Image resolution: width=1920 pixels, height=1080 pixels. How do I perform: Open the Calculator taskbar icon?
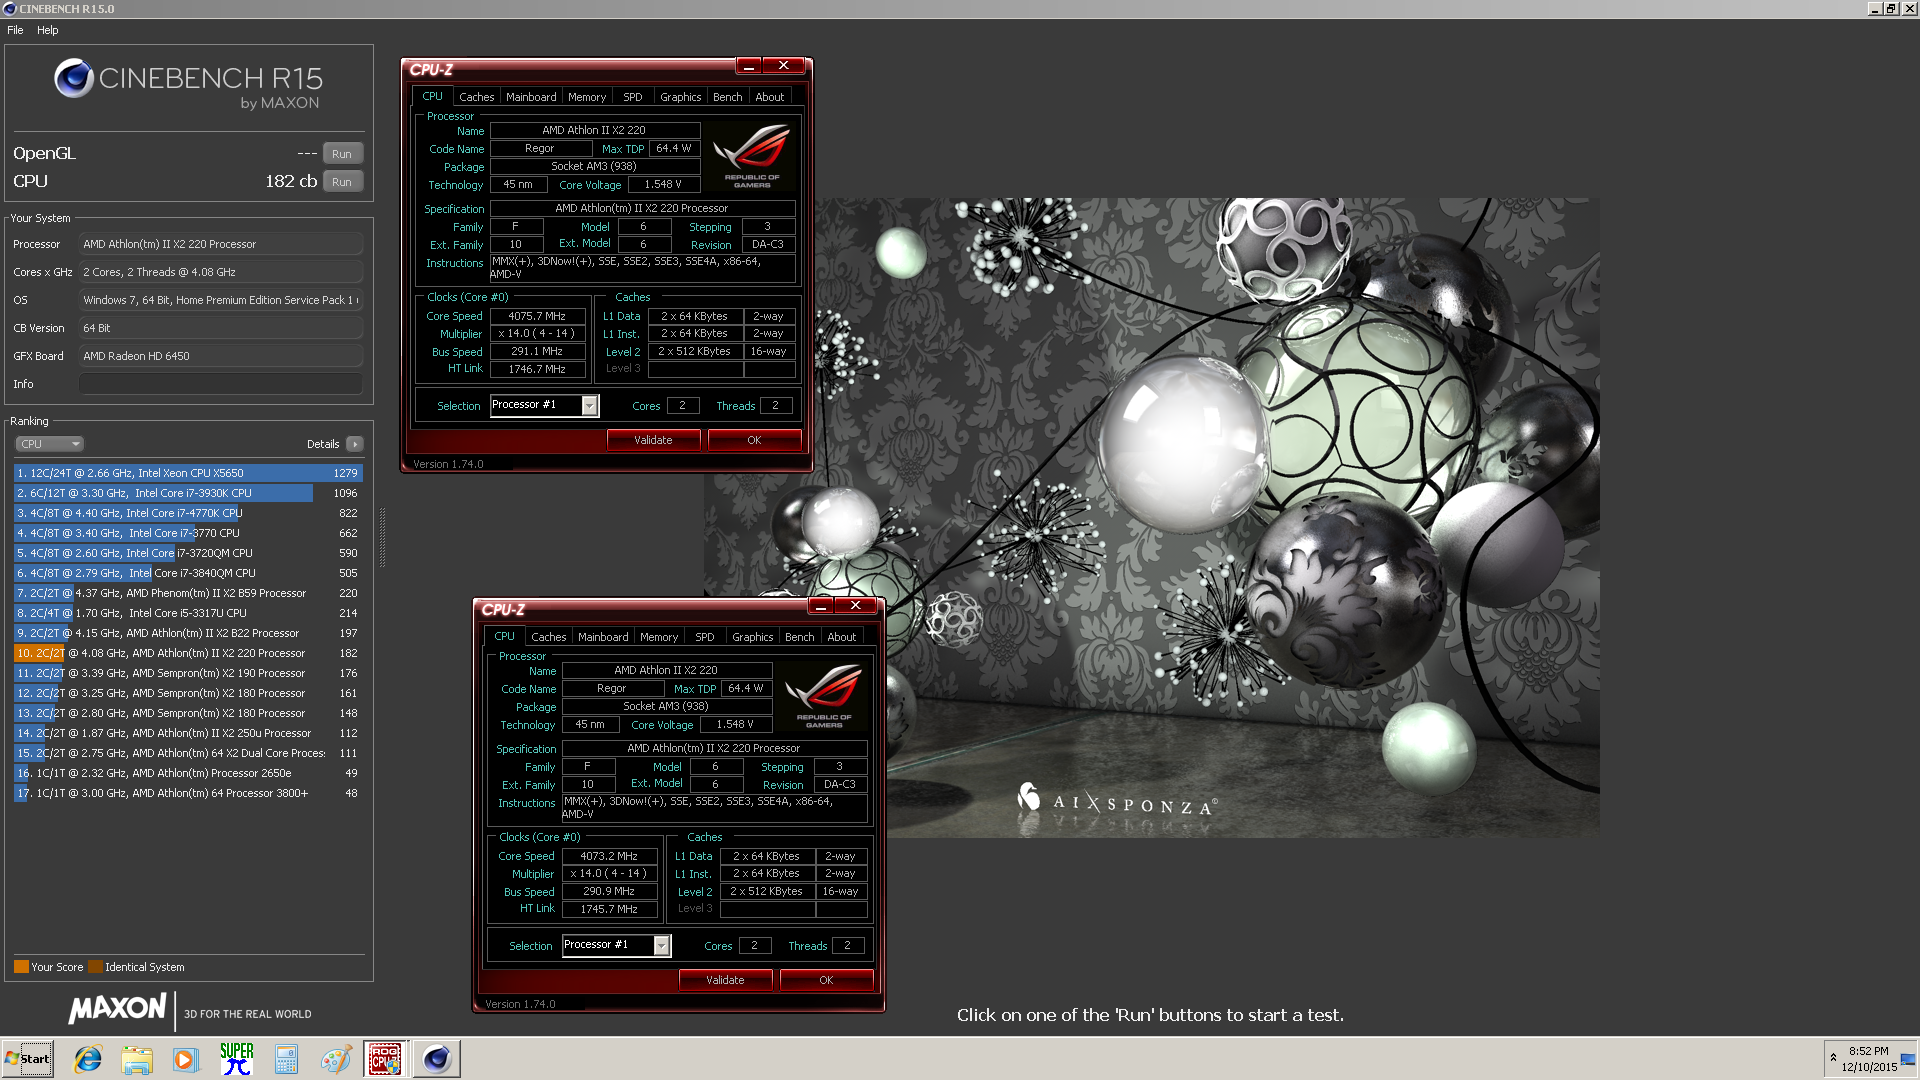[x=286, y=1059]
